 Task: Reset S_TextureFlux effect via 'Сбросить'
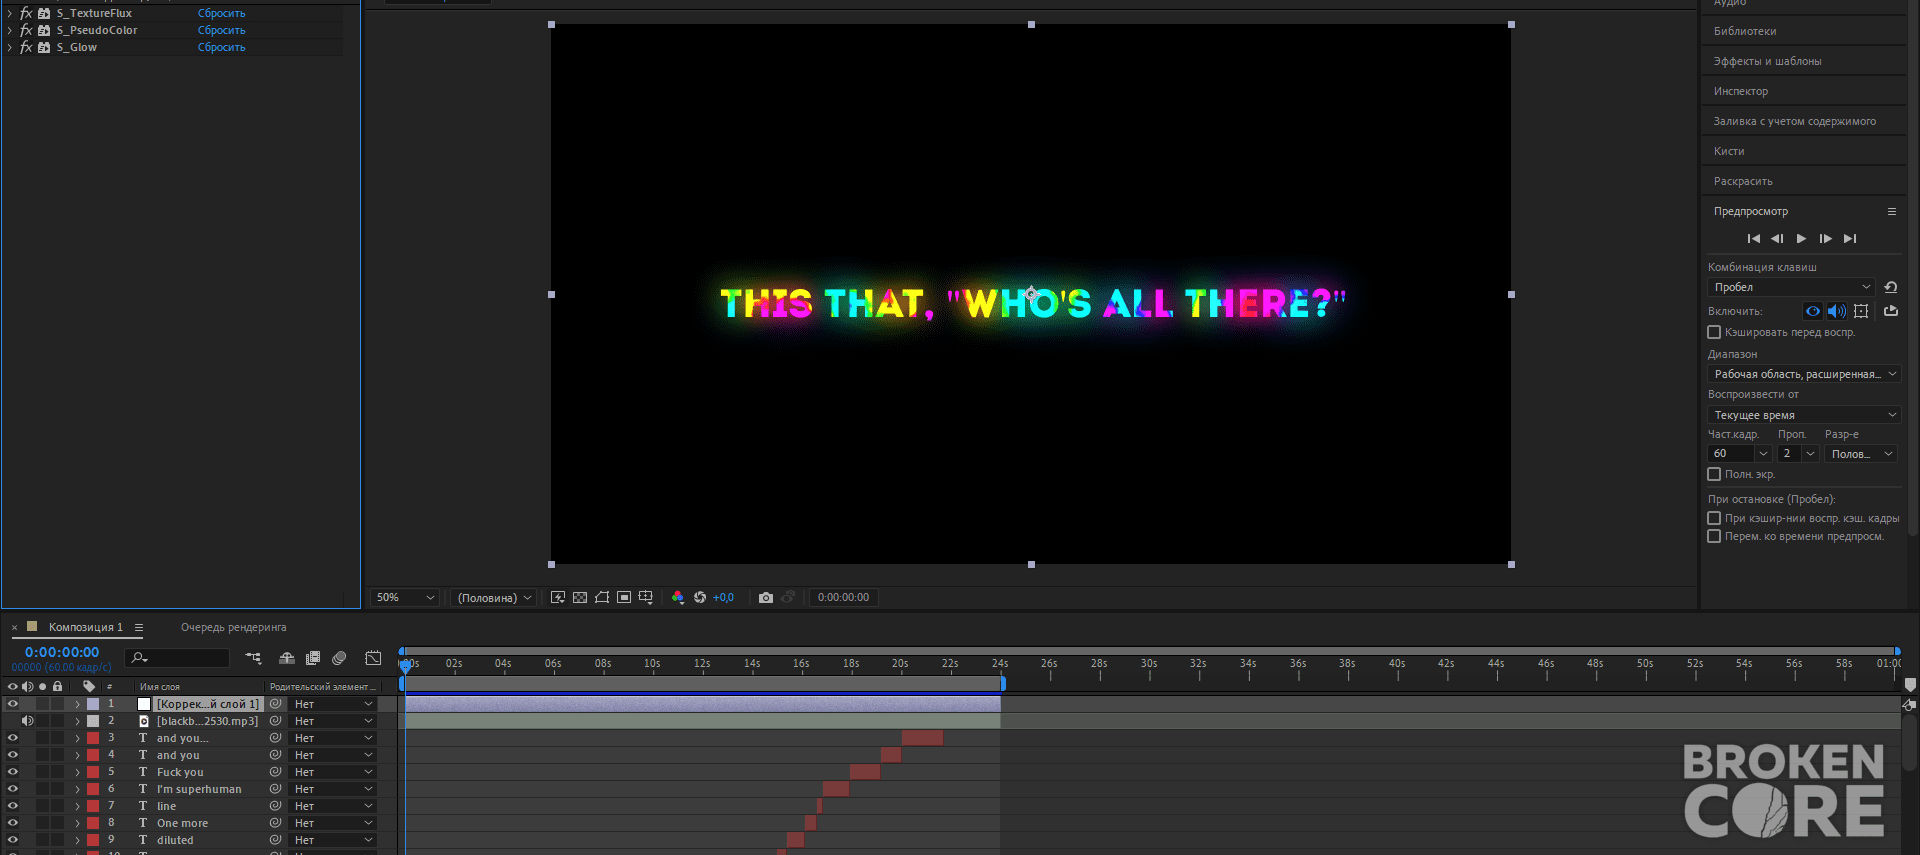coord(221,13)
